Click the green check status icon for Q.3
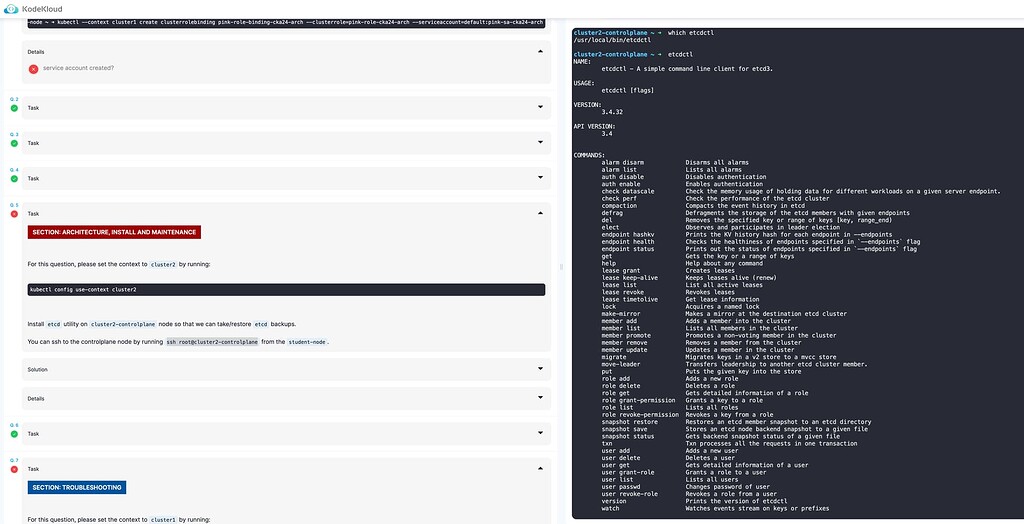This screenshot has height=524, width=1024. 14,143
